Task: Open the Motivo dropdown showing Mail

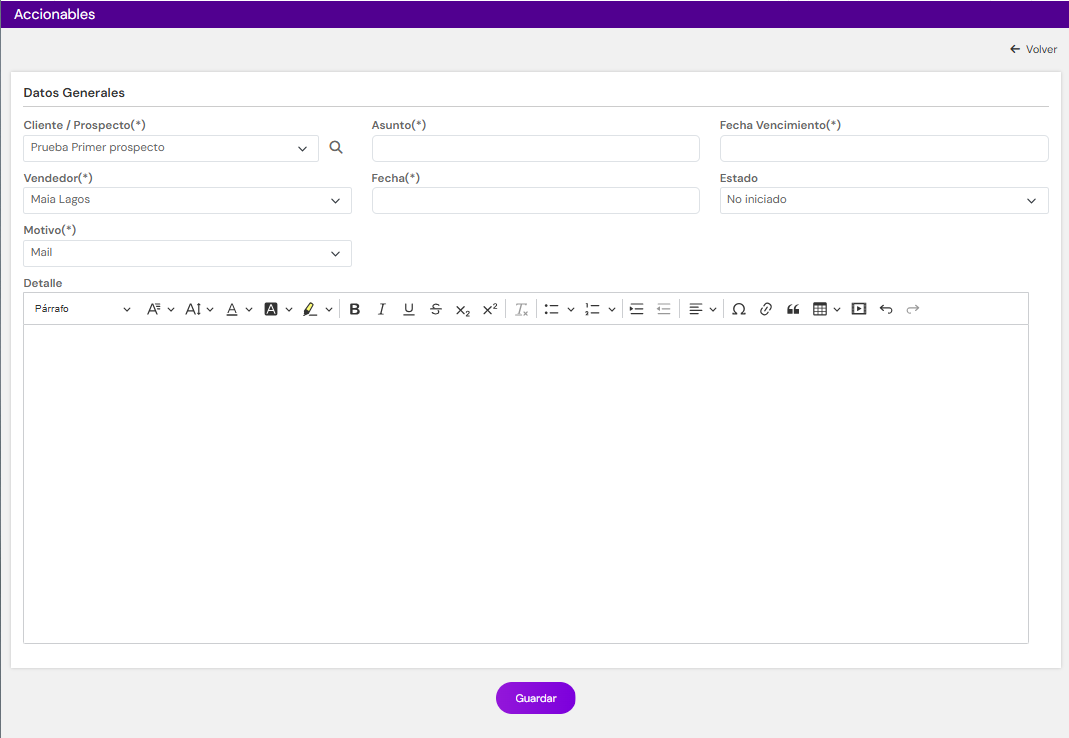Action: tap(187, 253)
